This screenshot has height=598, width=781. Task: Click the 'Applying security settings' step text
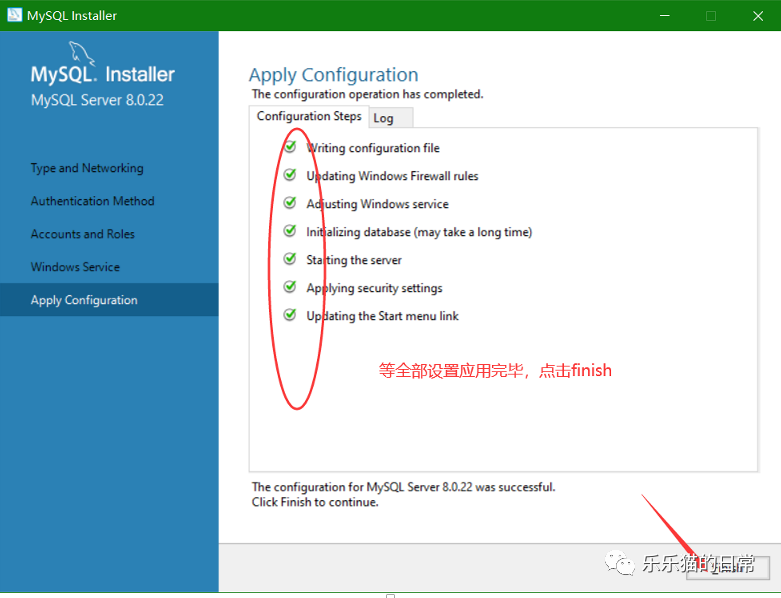click(x=375, y=288)
